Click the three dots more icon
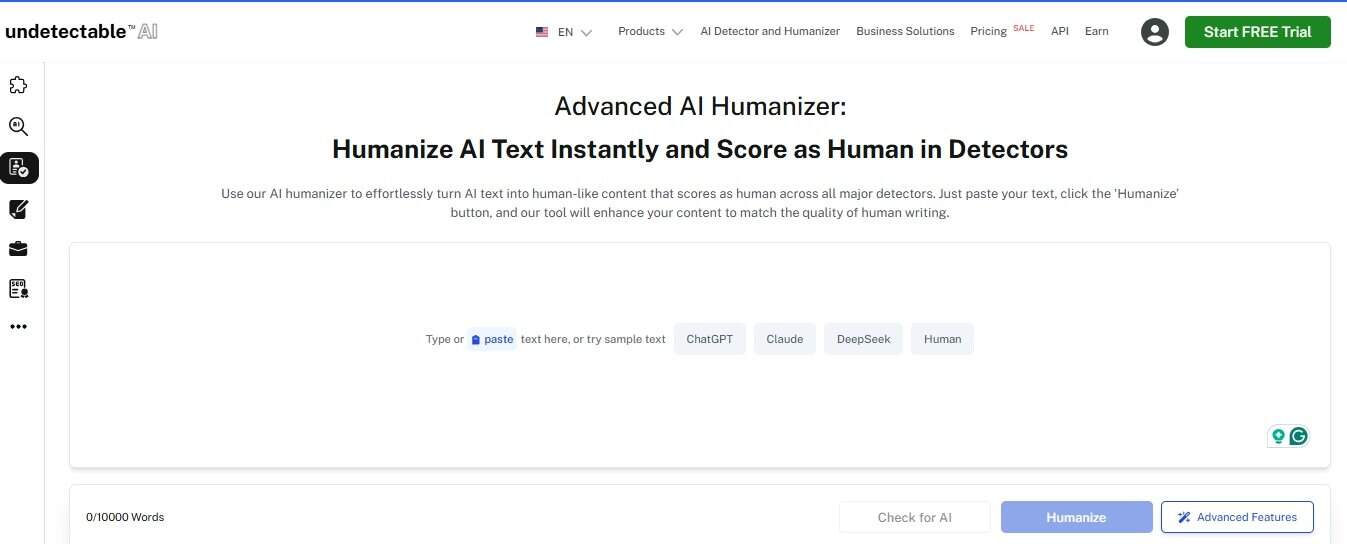Viewport: 1347px width, 544px height. 18,327
